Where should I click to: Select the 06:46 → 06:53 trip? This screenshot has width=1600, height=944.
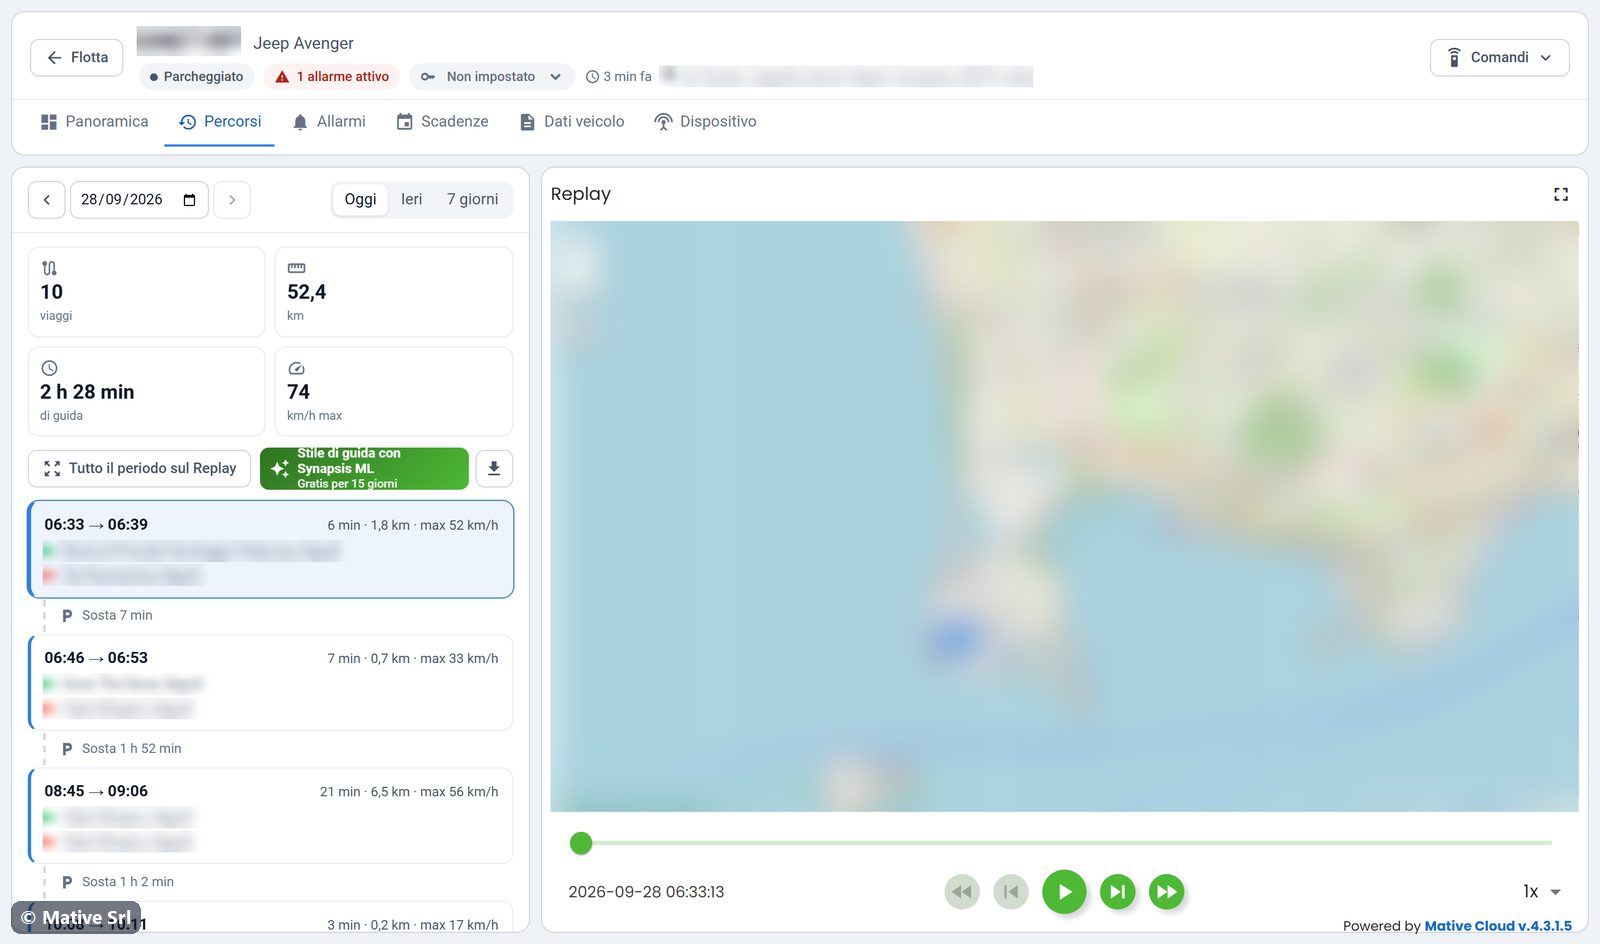pos(271,683)
